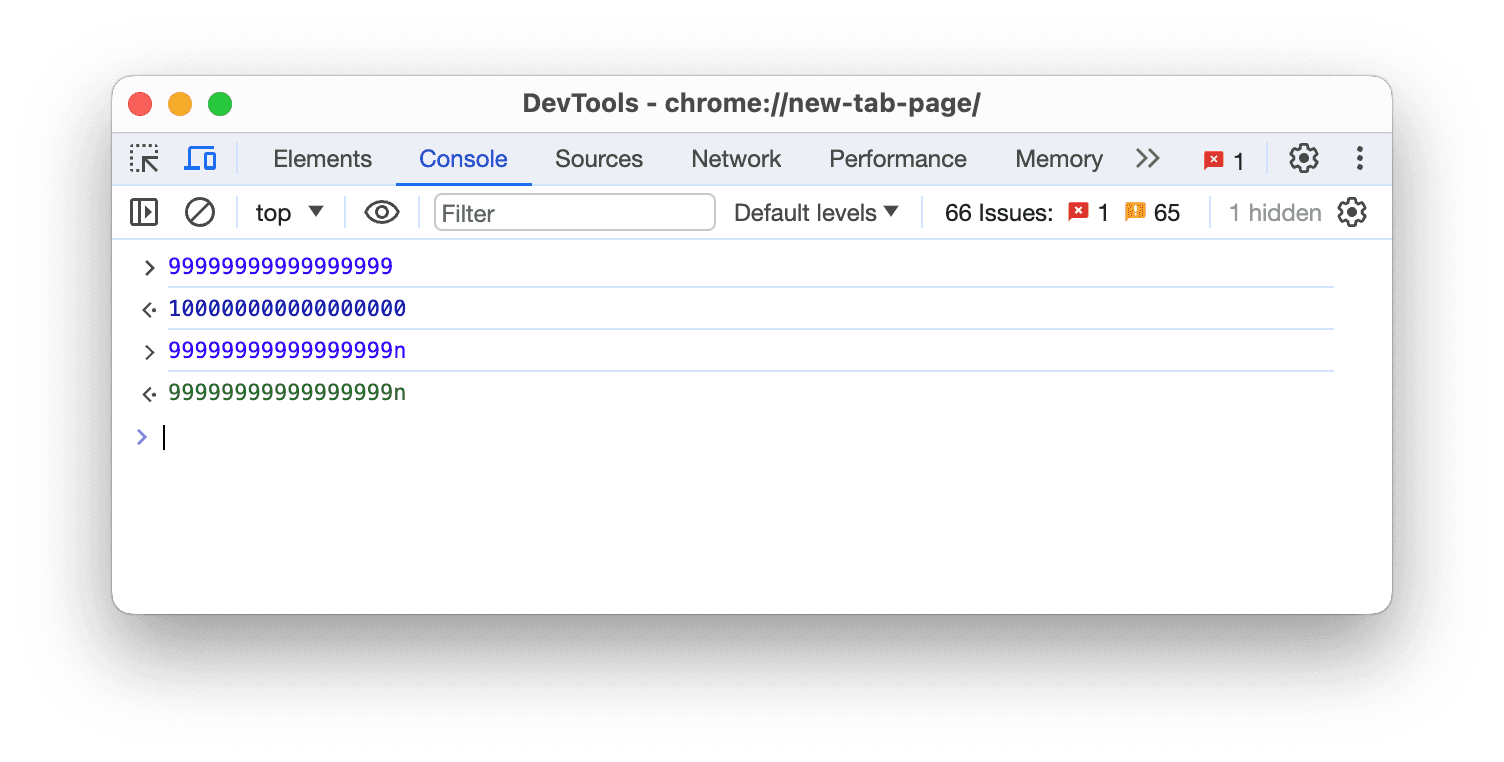1504x762 pixels.
Task: Expand the Default levels dropdown
Action: pos(816,213)
